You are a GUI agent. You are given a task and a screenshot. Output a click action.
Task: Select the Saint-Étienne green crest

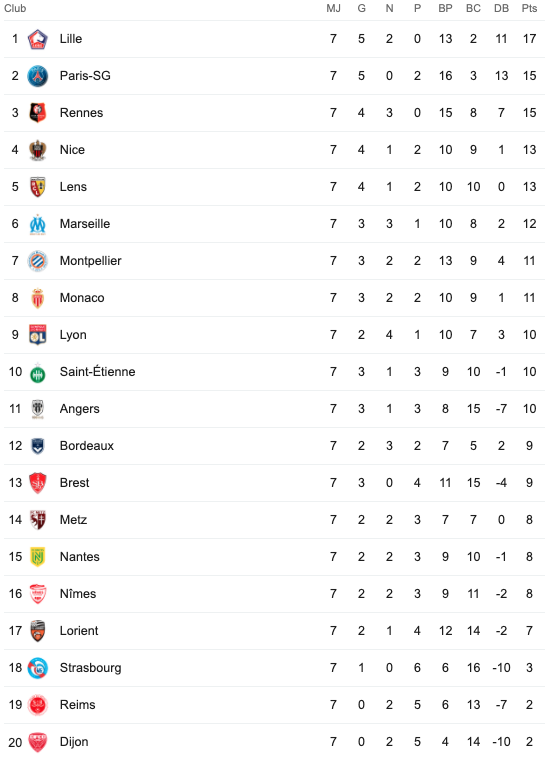pyautogui.click(x=38, y=373)
